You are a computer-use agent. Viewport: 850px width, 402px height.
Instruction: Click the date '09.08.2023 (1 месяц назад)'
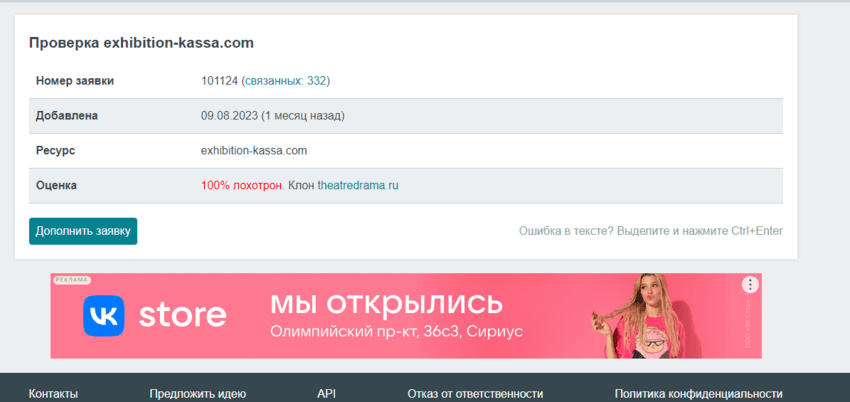(273, 116)
